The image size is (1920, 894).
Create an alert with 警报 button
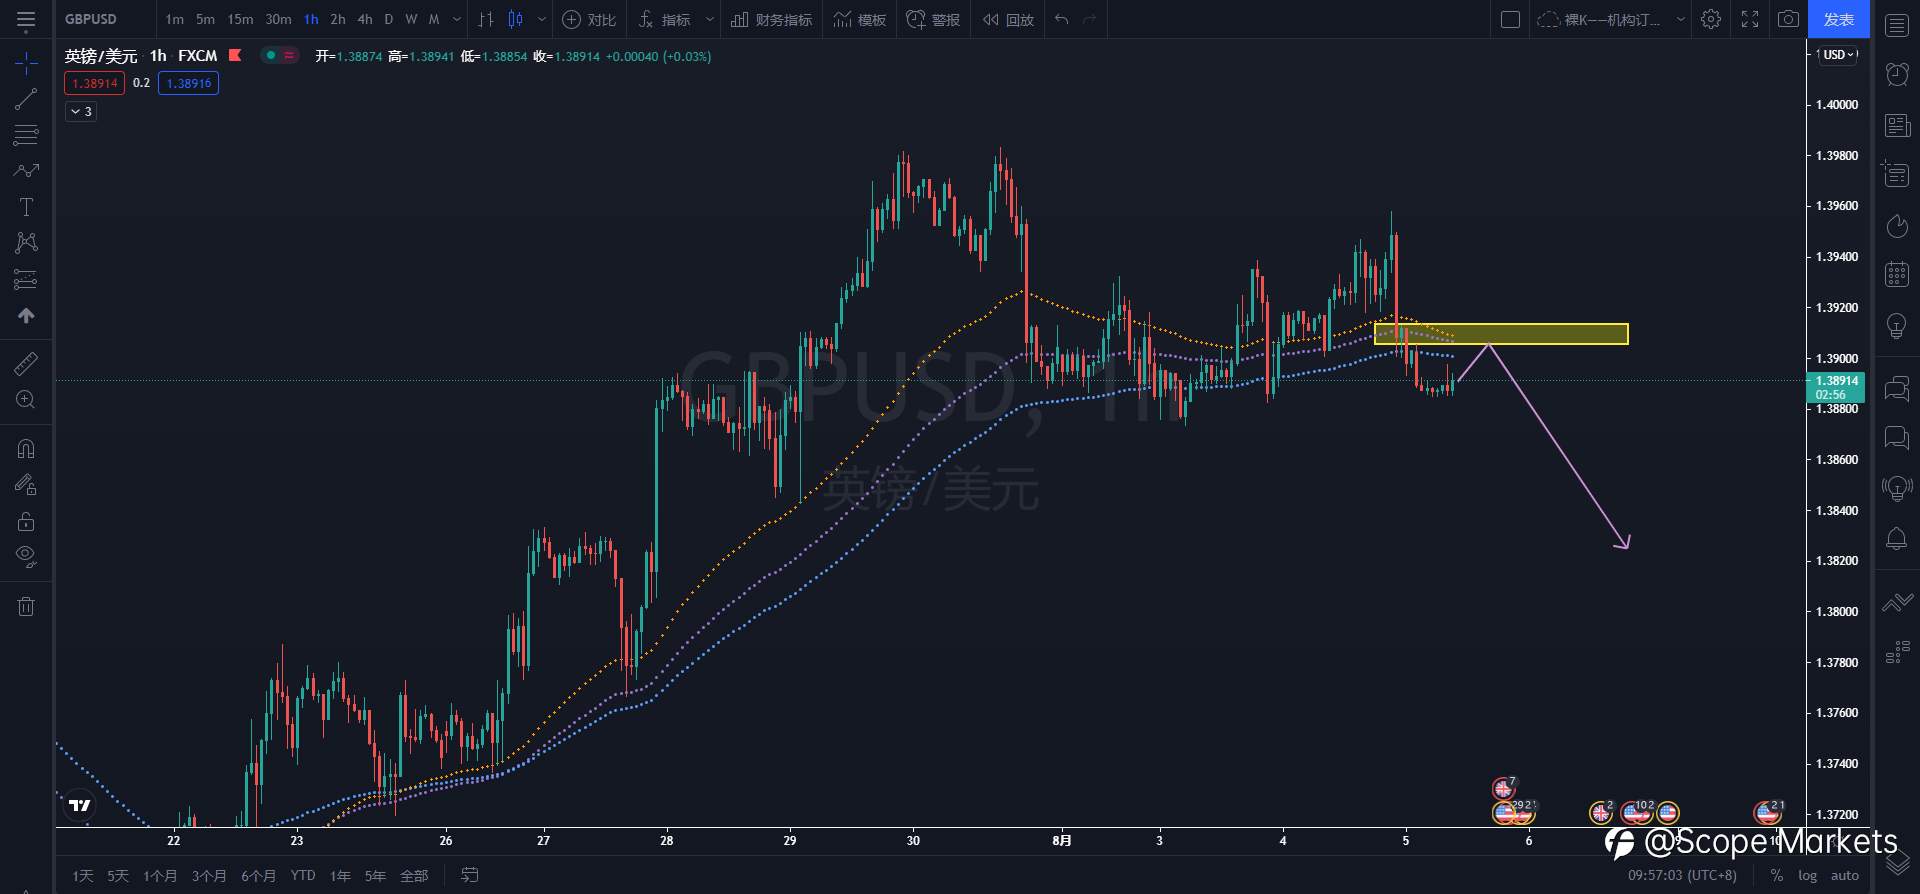(x=933, y=19)
